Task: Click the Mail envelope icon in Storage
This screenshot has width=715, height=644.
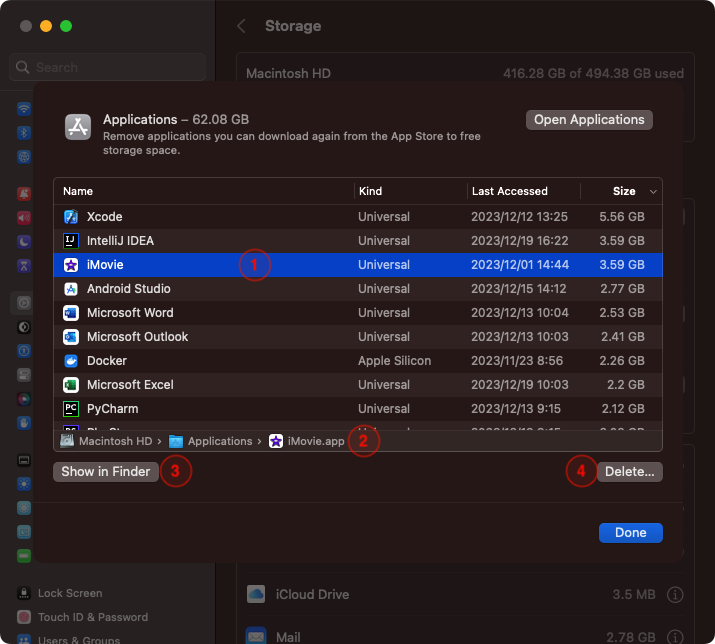Action: click(256, 636)
